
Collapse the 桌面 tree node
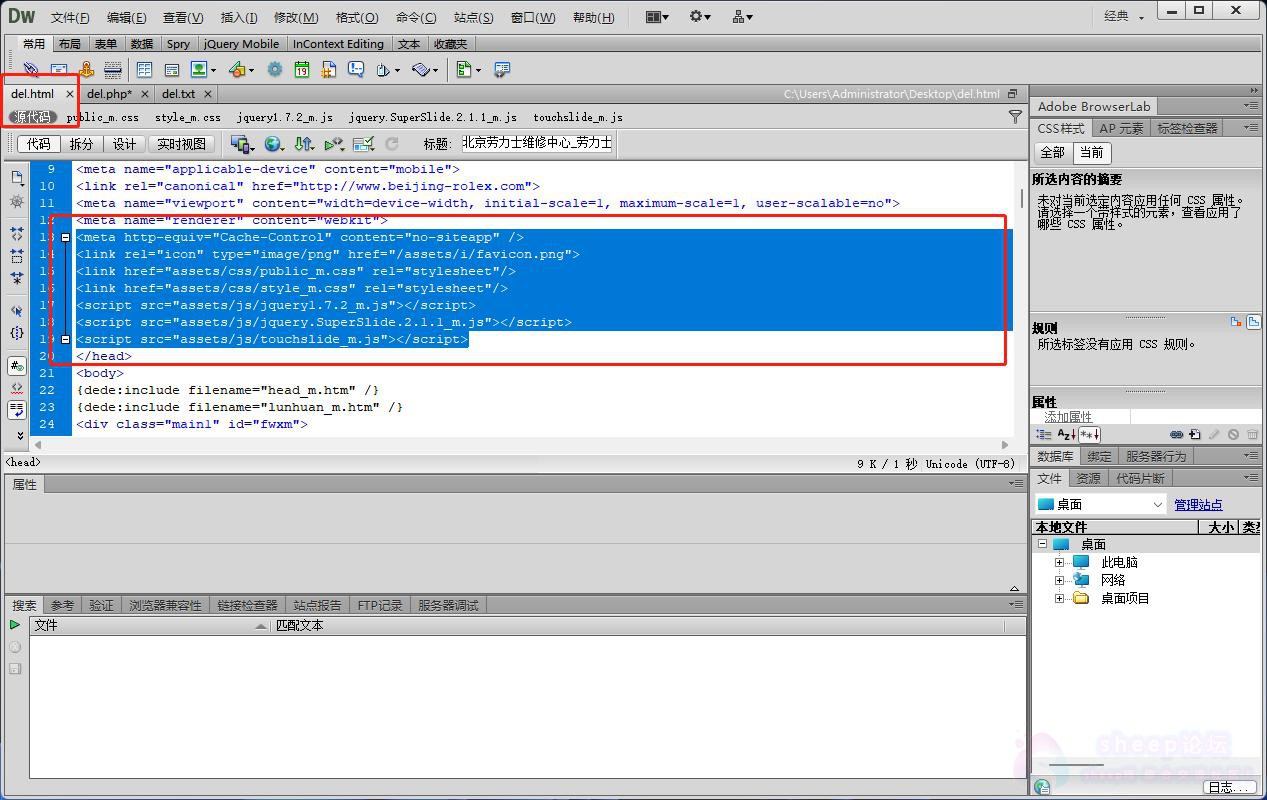pos(1042,544)
